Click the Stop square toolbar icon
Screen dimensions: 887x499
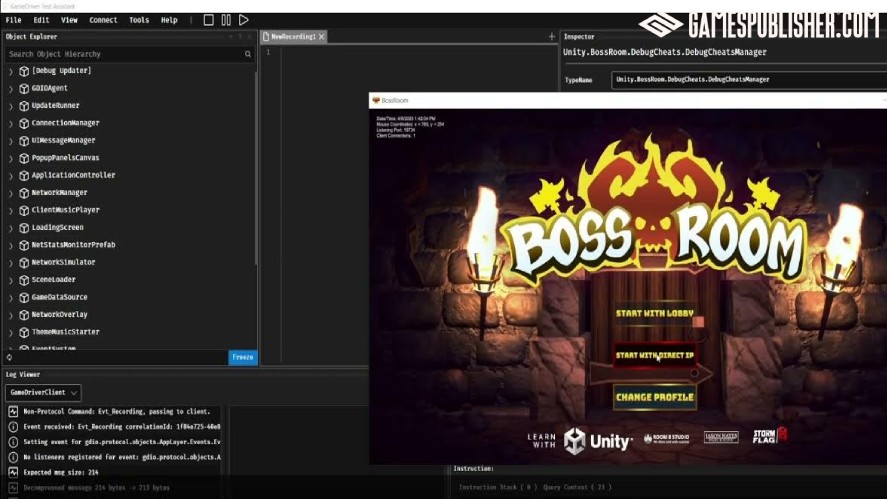(x=208, y=20)
